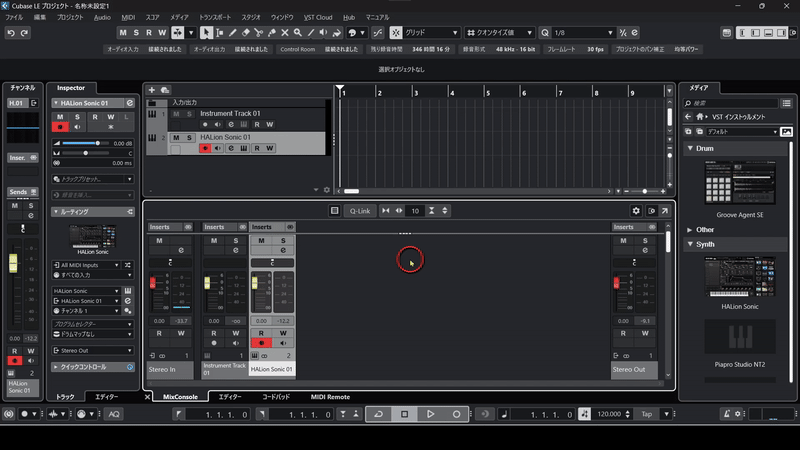Click the Q-Link button

360,211
